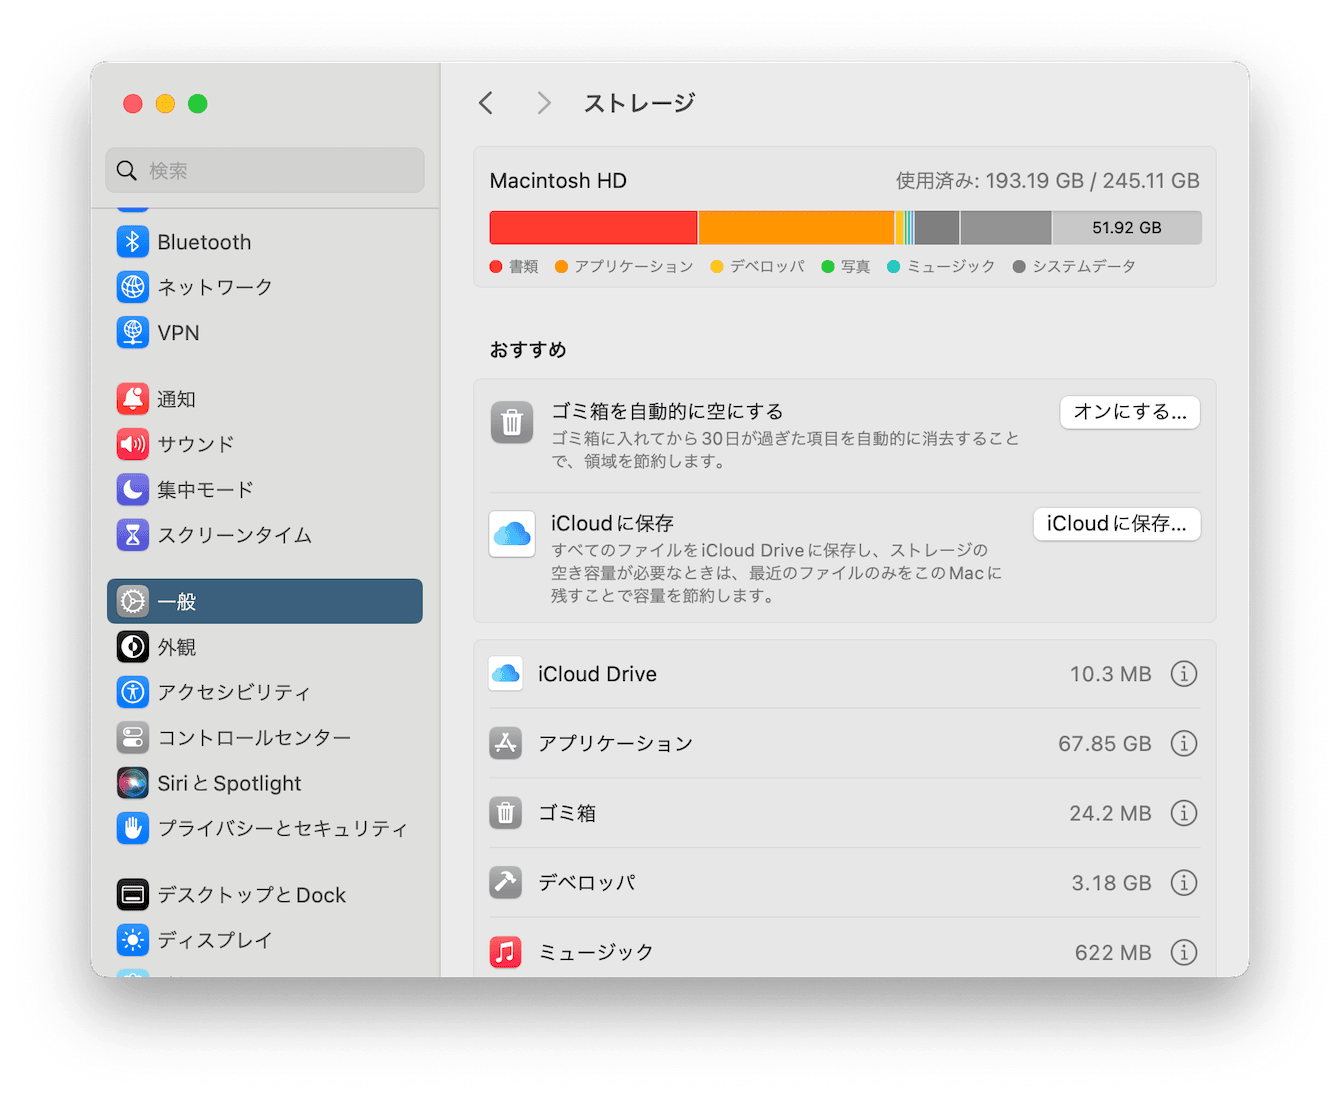Viewport: 1340px width, 1097px height.
Task: Select the VPN icon in sidebar
Action: click(x=133, y=332)
